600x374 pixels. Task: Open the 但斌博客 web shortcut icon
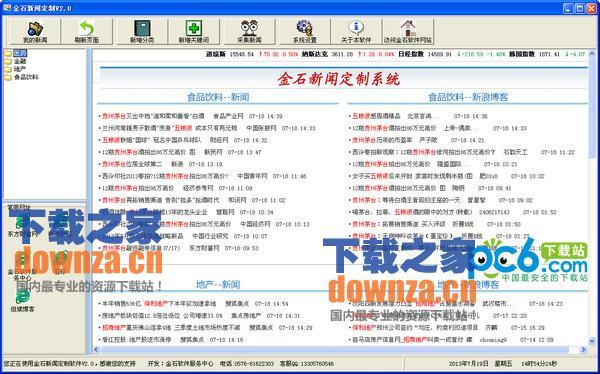(x=23, y=297)
